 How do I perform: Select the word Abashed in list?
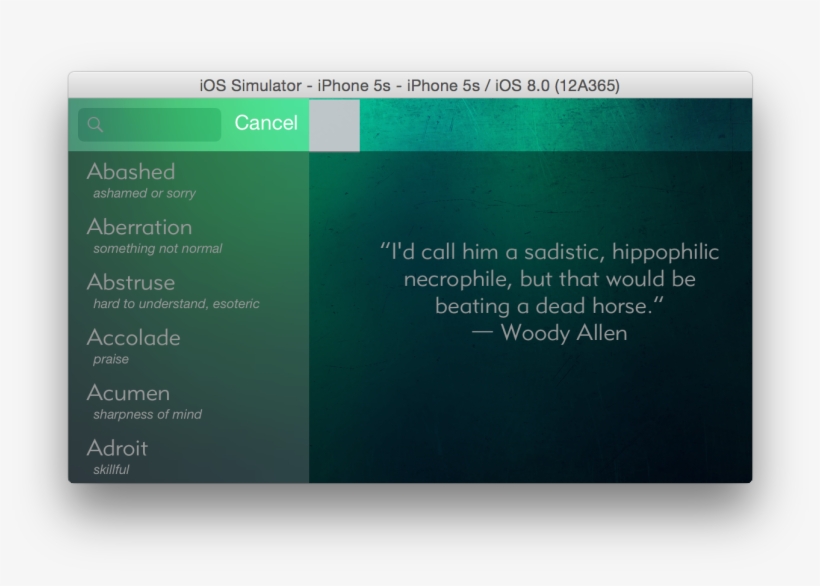point(131,172)
